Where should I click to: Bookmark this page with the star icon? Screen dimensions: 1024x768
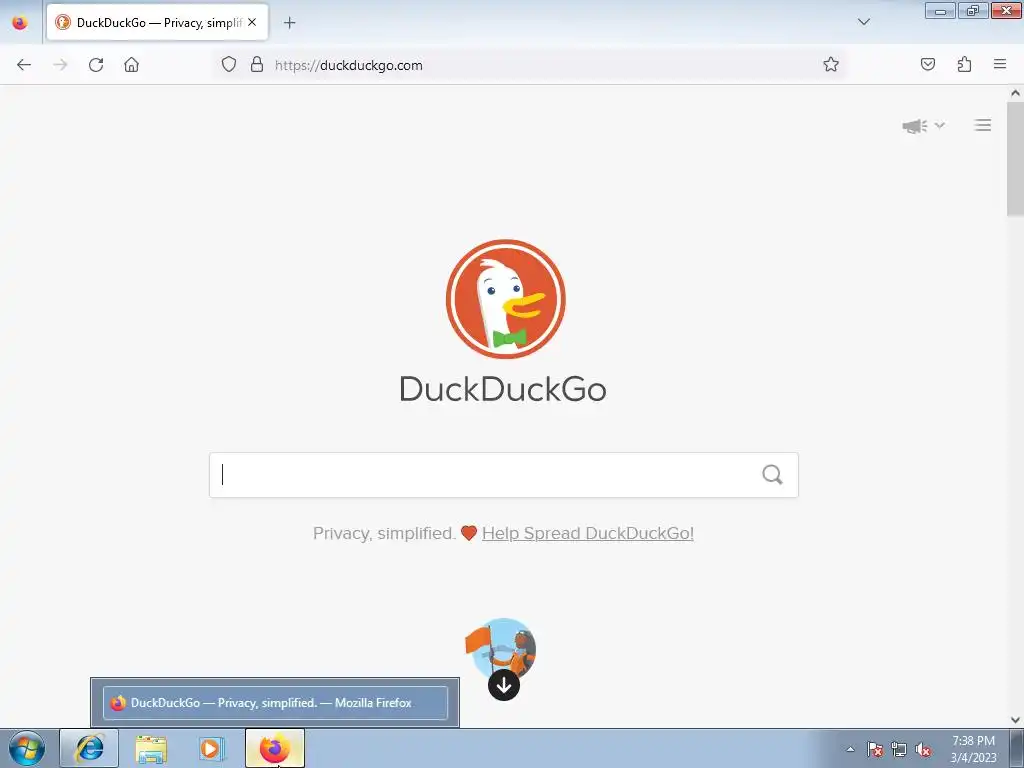(831, 65)
